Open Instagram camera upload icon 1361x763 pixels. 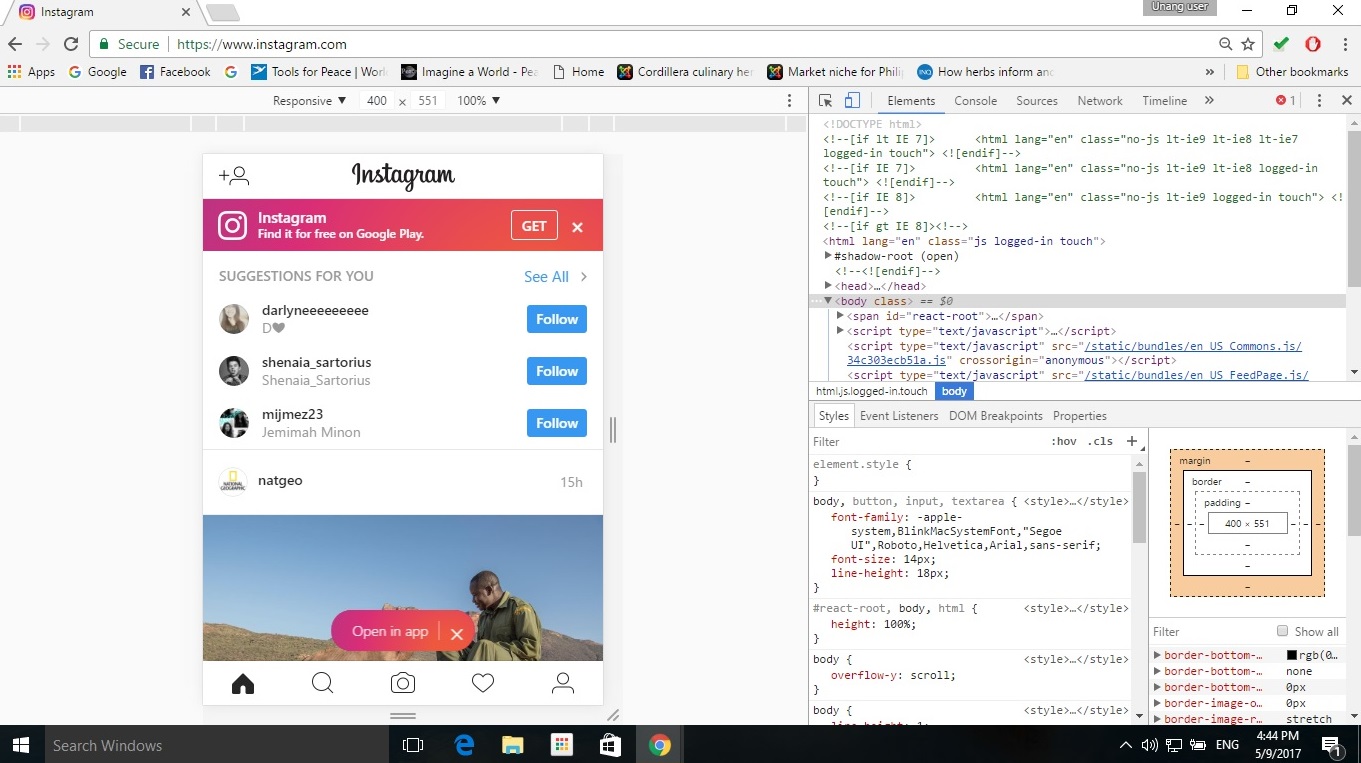click(x=403, y=683)
